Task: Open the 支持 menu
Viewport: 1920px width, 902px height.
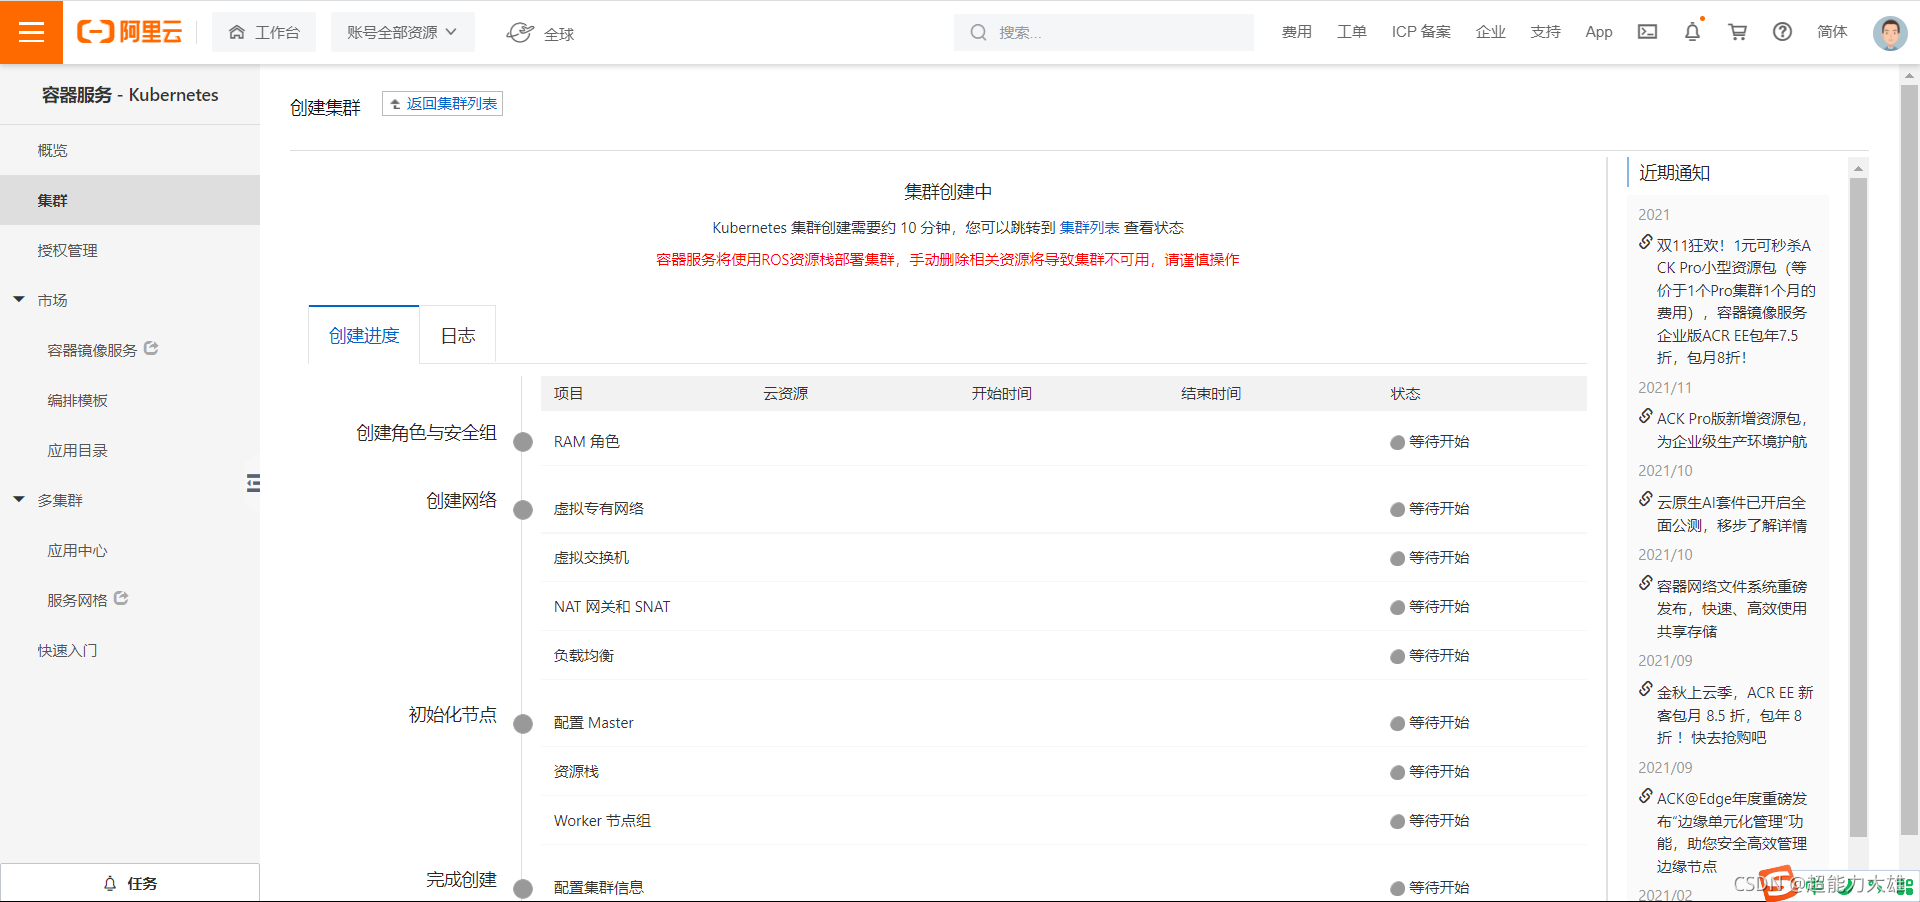Action: (1545, 32)
